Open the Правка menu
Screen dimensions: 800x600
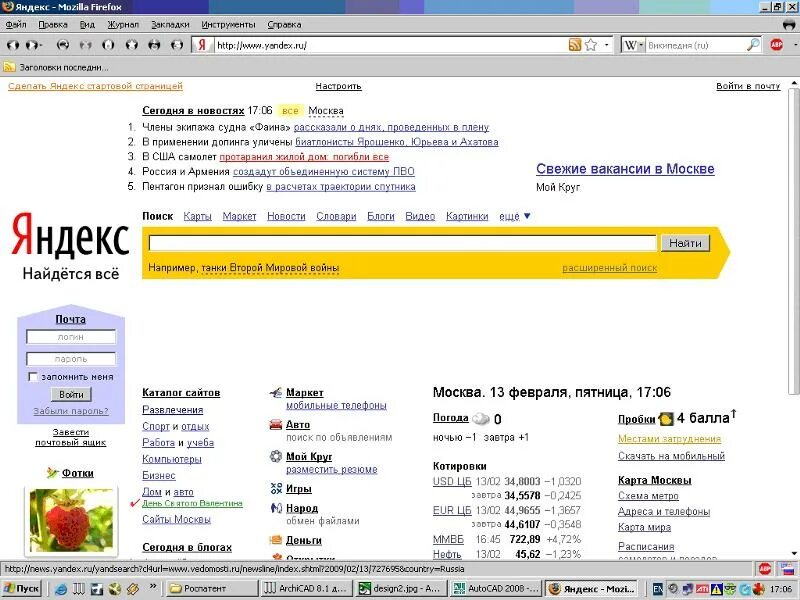(53, 24)
